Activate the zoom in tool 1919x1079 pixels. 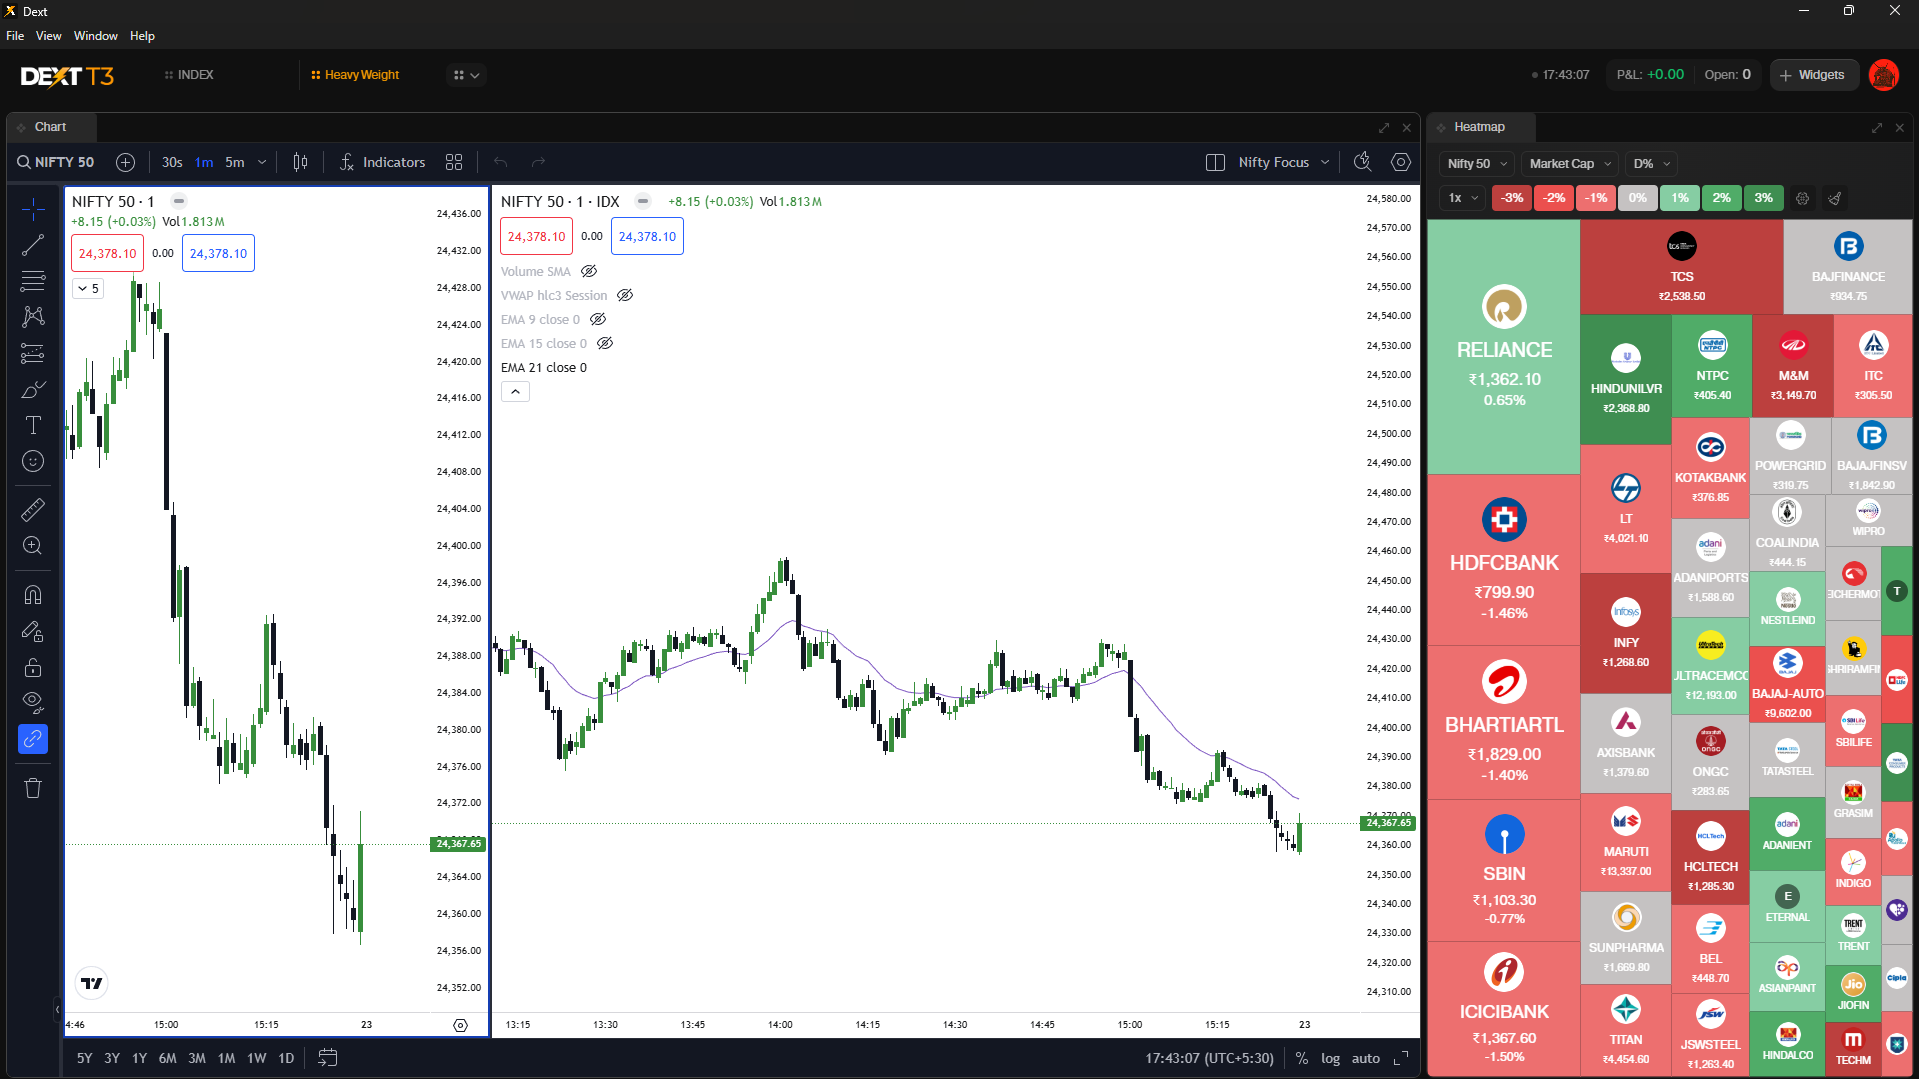(33, 546)
